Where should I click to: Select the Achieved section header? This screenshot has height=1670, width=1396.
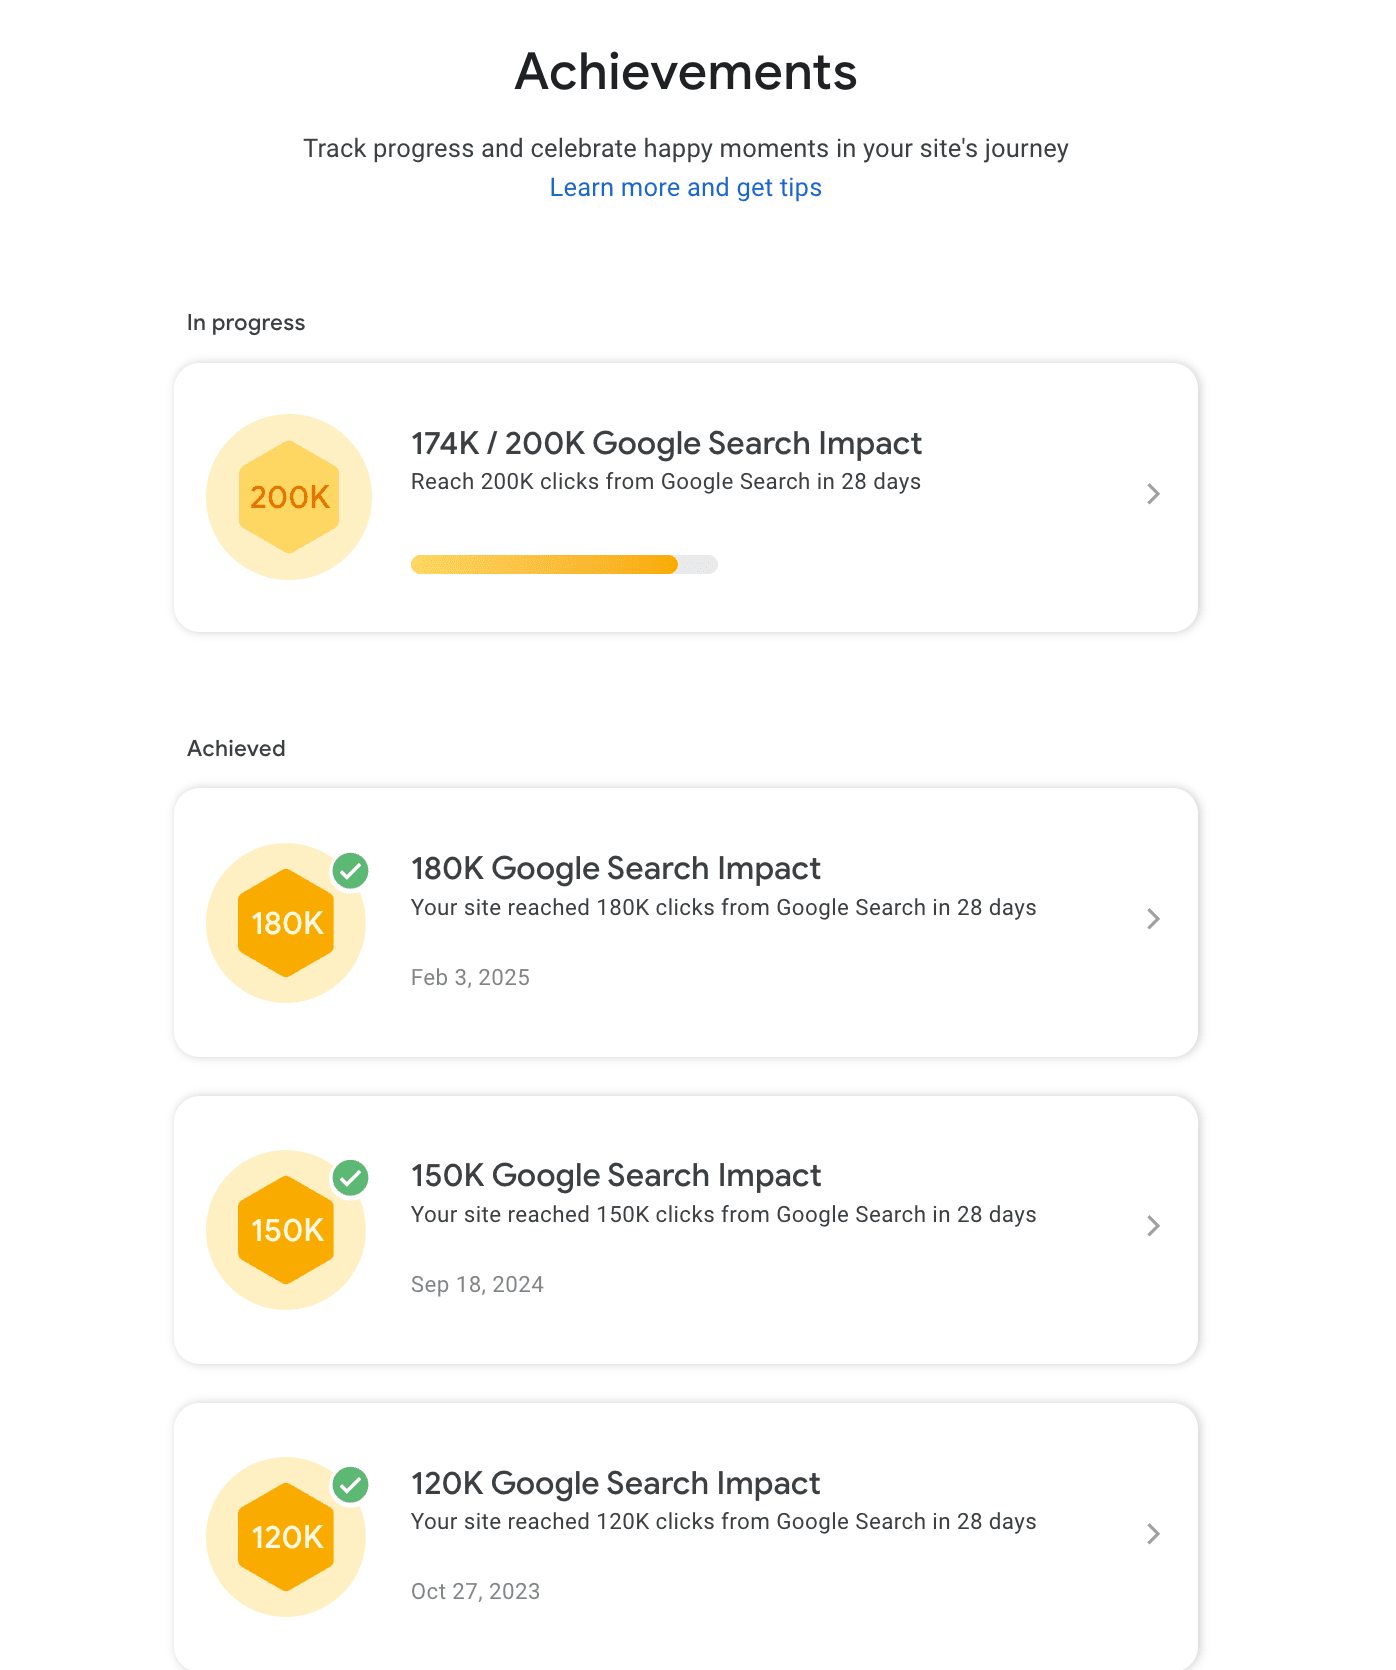click(236, 747)
